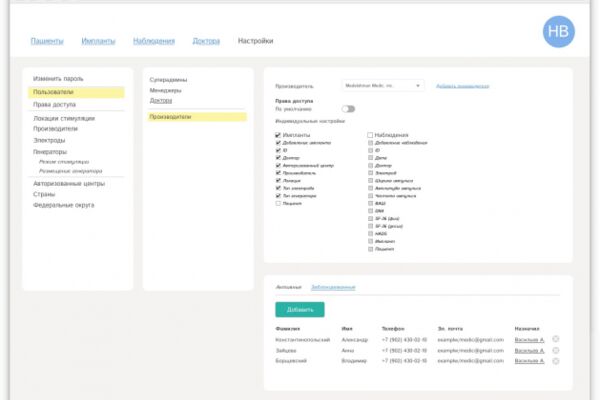The image size is (600, 400).
Task: Open Васильев А. link in Борщевский row
Action: 529,361
